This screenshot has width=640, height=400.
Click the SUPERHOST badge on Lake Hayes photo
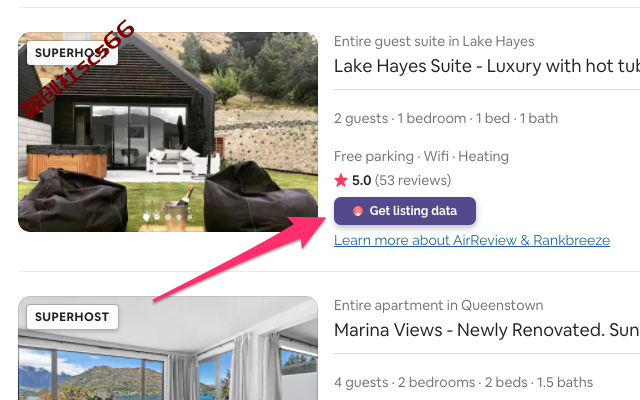point(72,53)
